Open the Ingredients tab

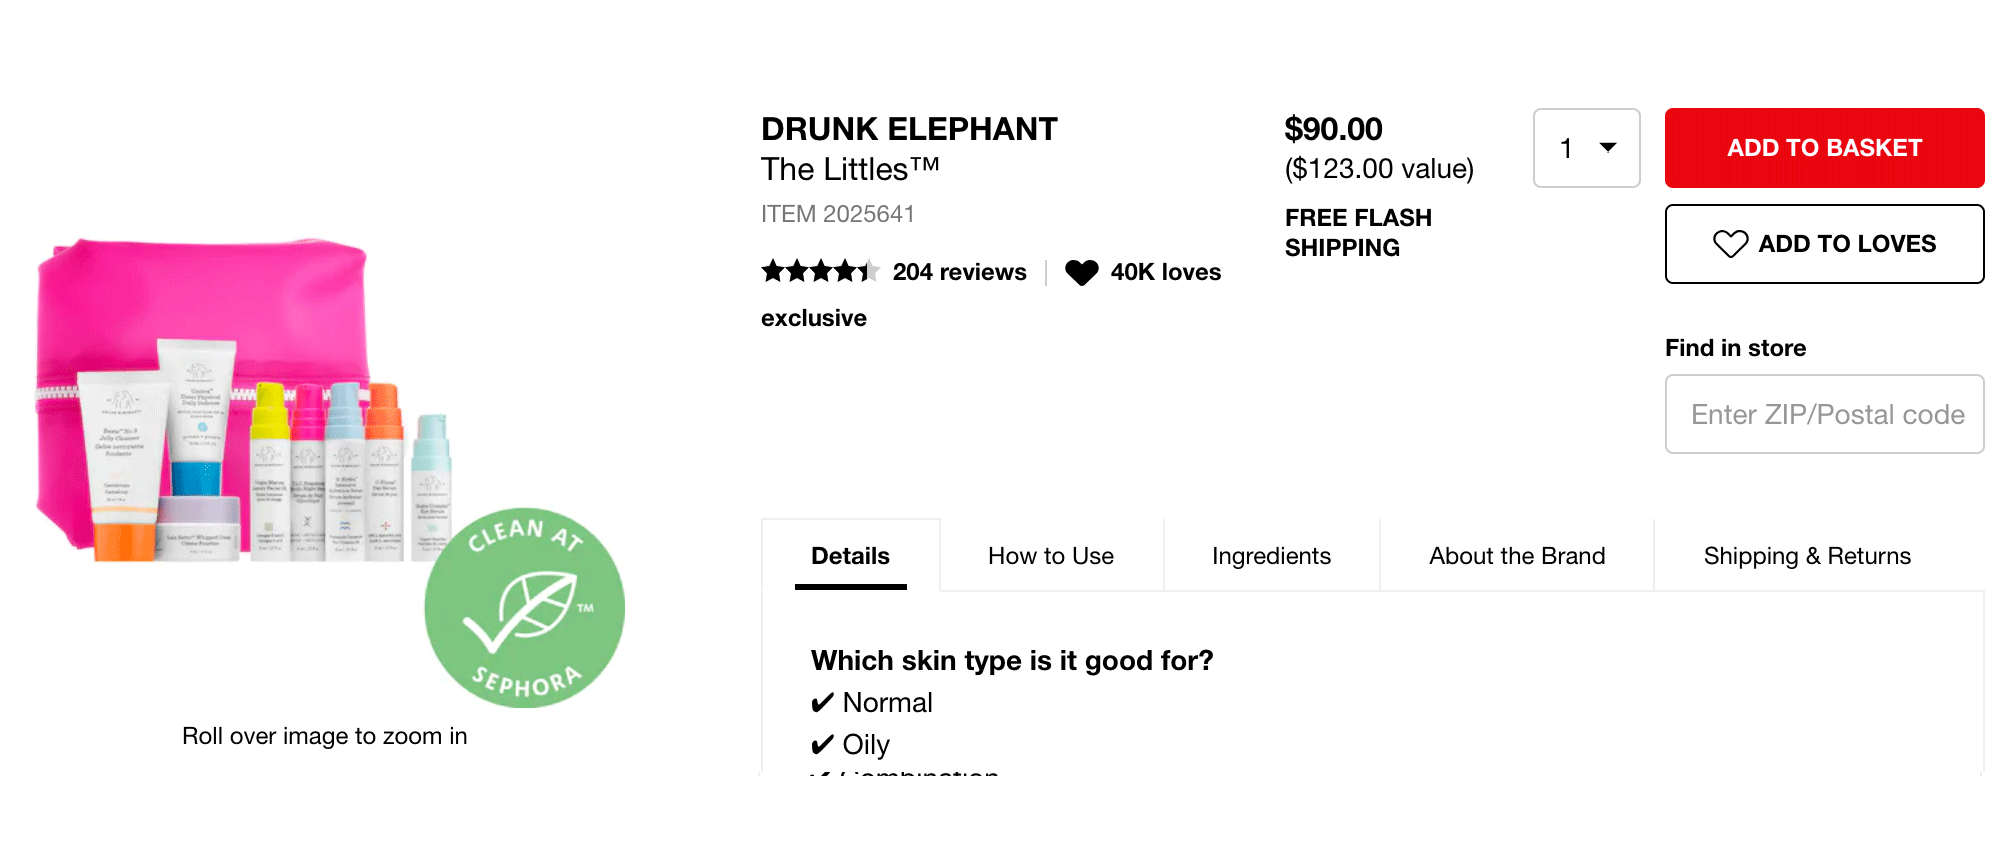pyautogui.click(x=1271, y=556)
